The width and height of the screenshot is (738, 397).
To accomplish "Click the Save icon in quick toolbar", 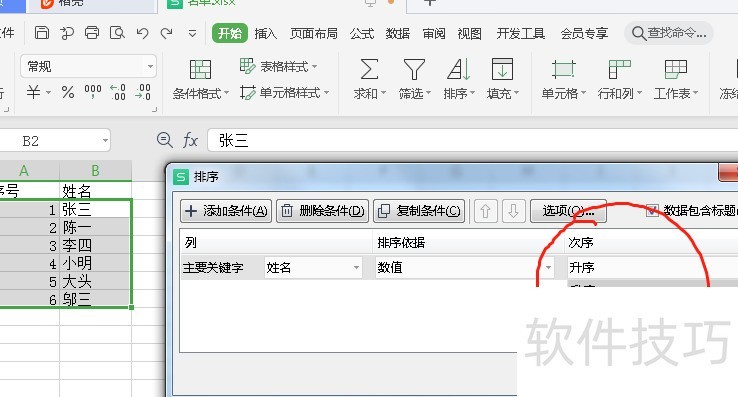I will 42,33.
